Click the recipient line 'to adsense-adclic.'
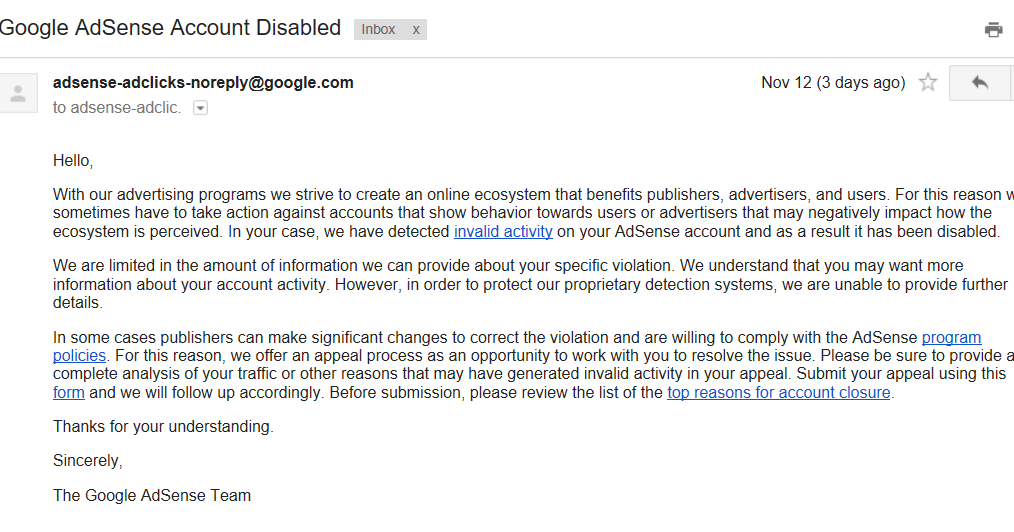The width and height of the screenshot is (1014, 532). coord(116,107)
